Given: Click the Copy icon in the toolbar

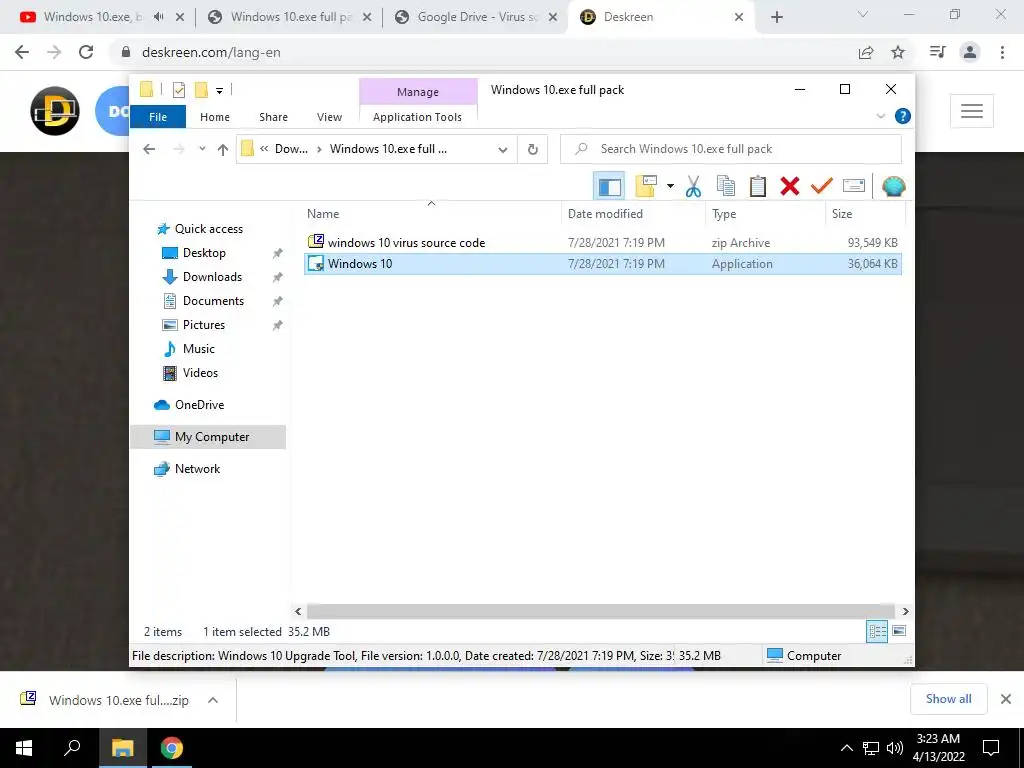Looking at the screenshot, I should click(x=726, y=186).
